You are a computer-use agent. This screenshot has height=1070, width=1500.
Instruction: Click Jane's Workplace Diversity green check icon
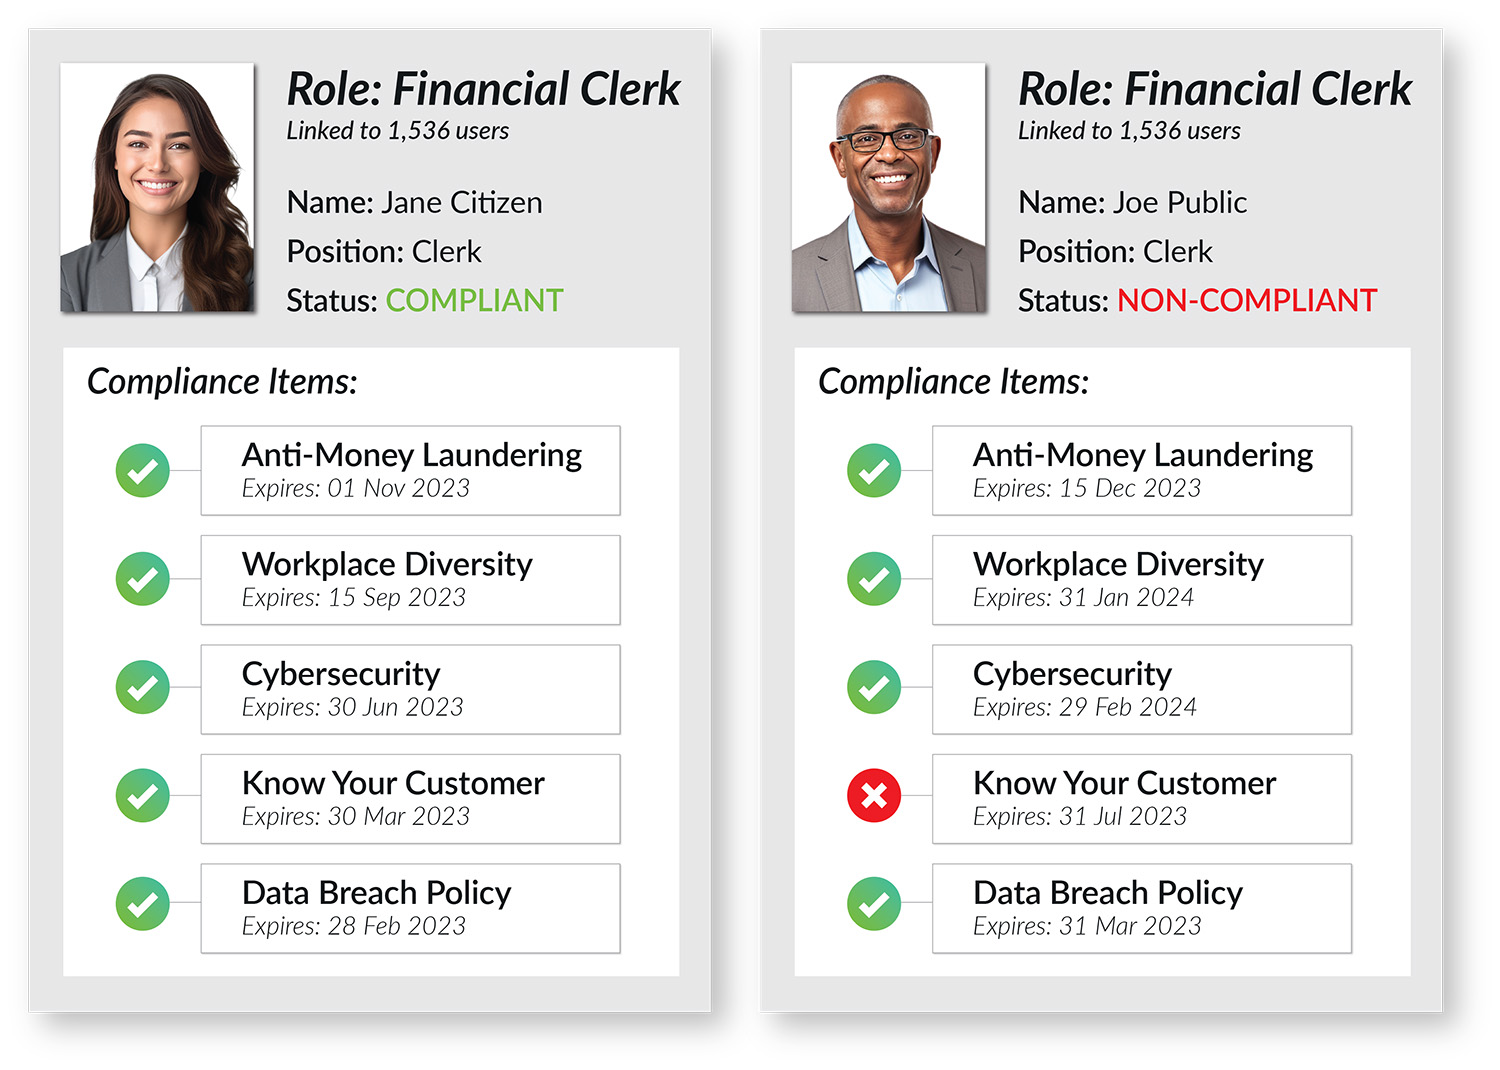pos(143,579)
